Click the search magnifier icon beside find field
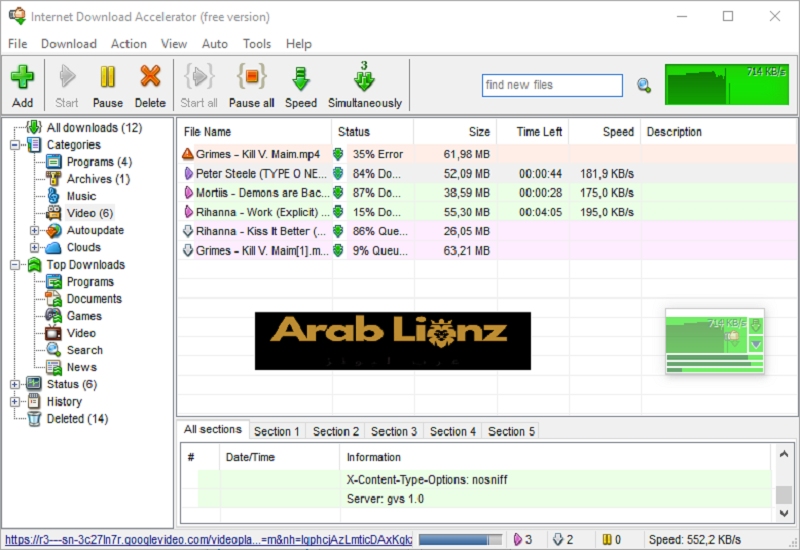The height and width of the screenshot is (550, 800). pos(644,86)
